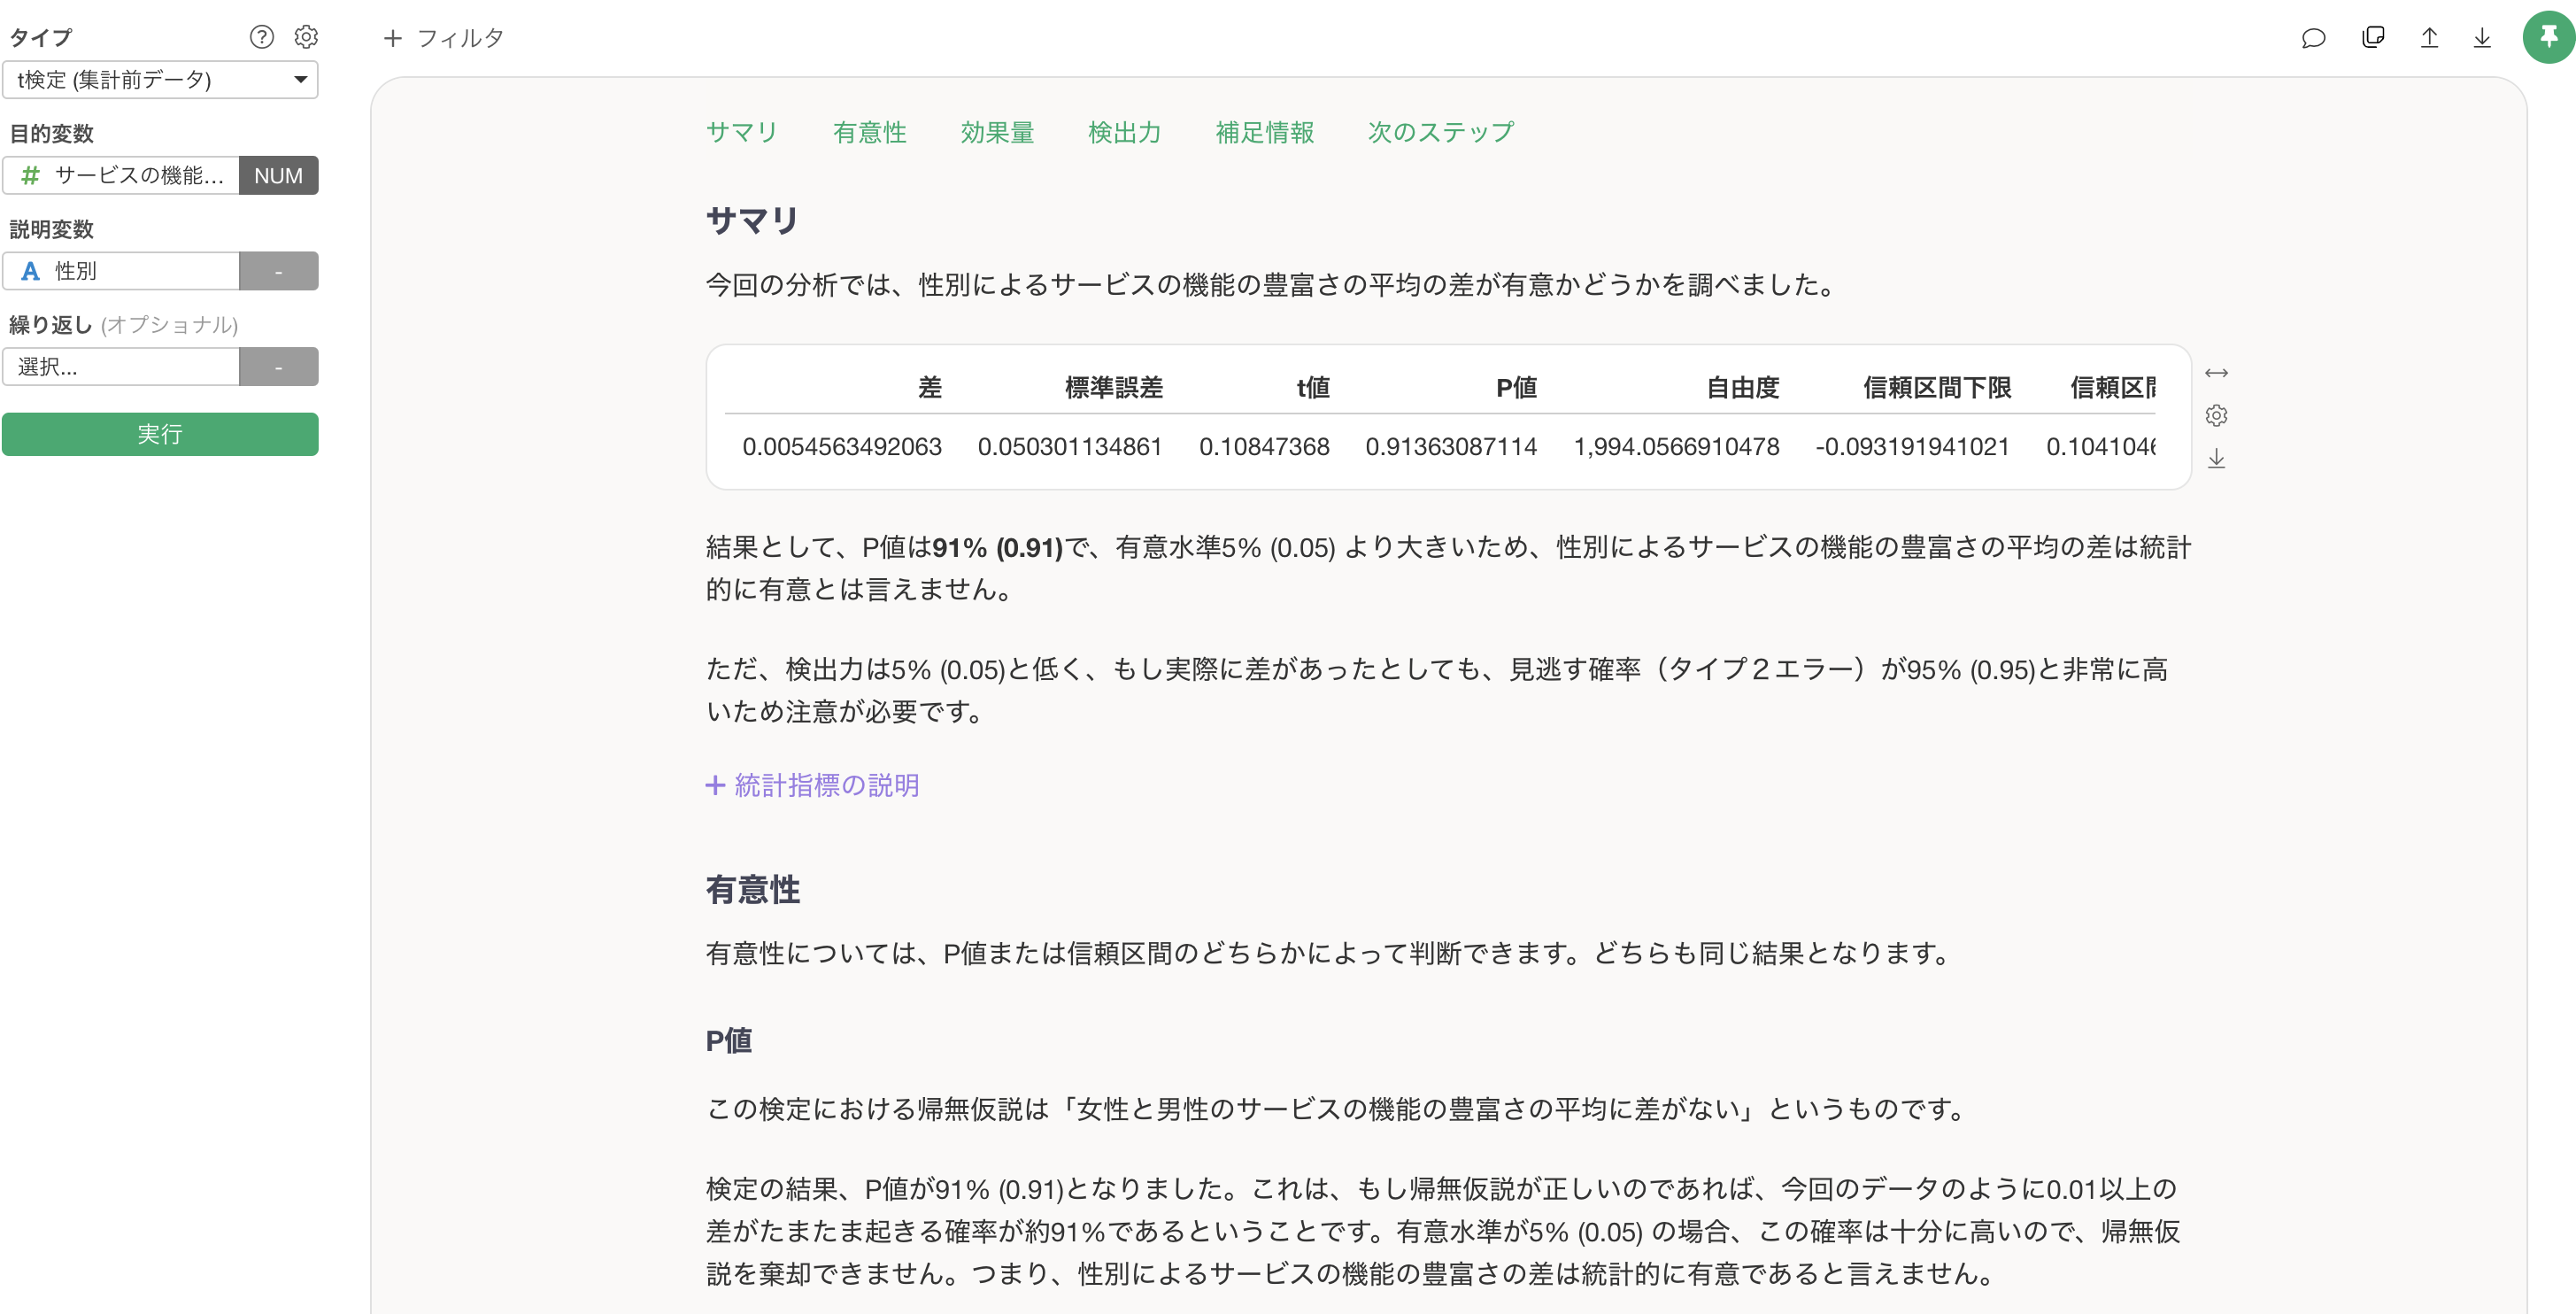
Task: Click the duplicate chart icon
Action: pyautogui.click(x=2373, y=38)
